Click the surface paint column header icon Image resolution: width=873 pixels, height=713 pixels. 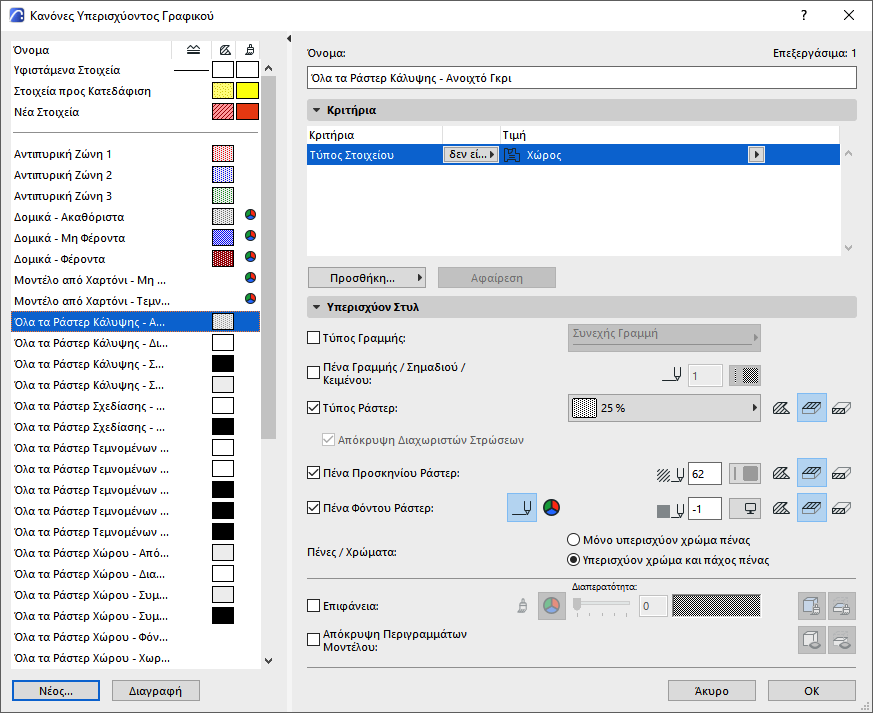point(250,50)
